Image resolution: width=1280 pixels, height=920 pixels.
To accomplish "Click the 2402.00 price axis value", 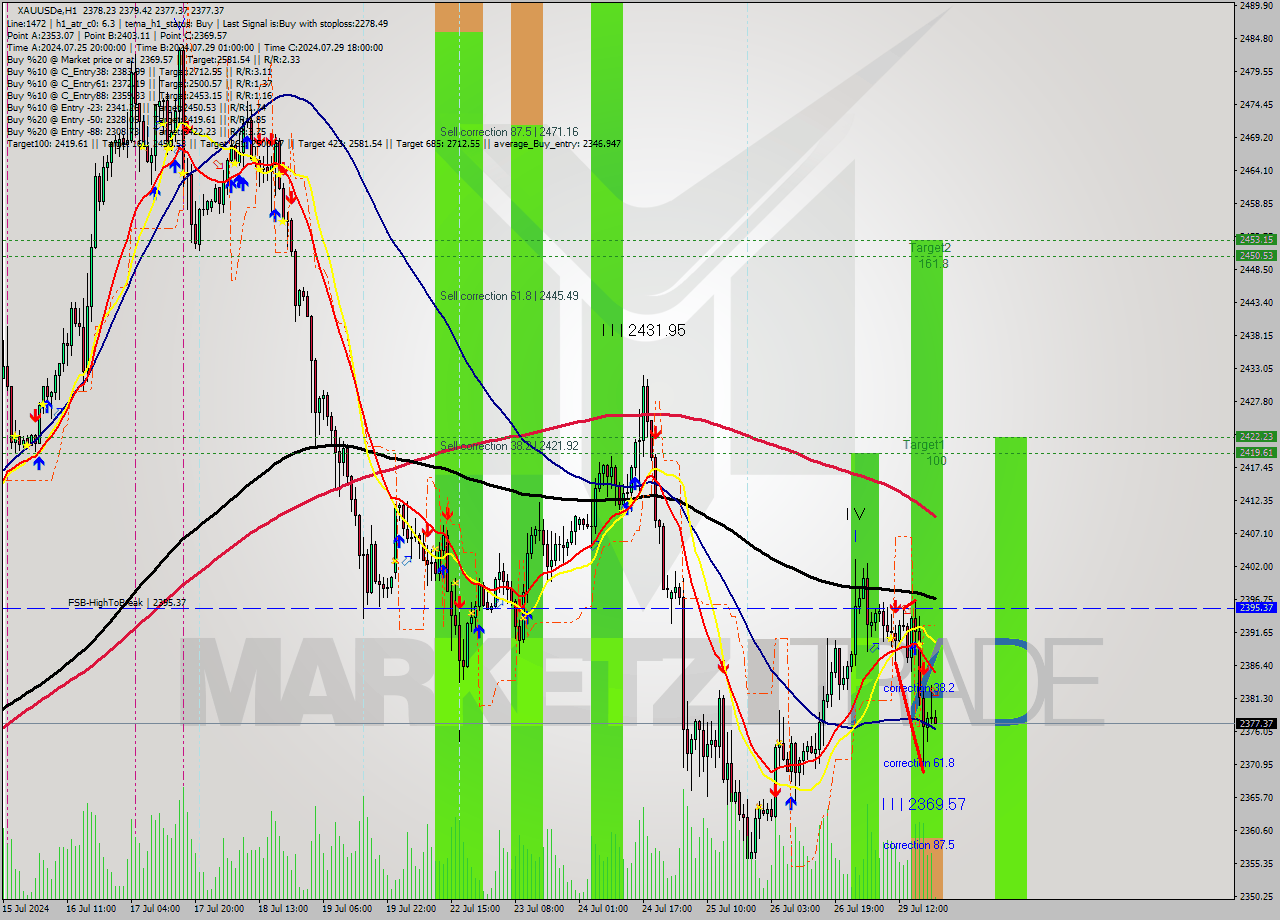I will [1256, 566].
